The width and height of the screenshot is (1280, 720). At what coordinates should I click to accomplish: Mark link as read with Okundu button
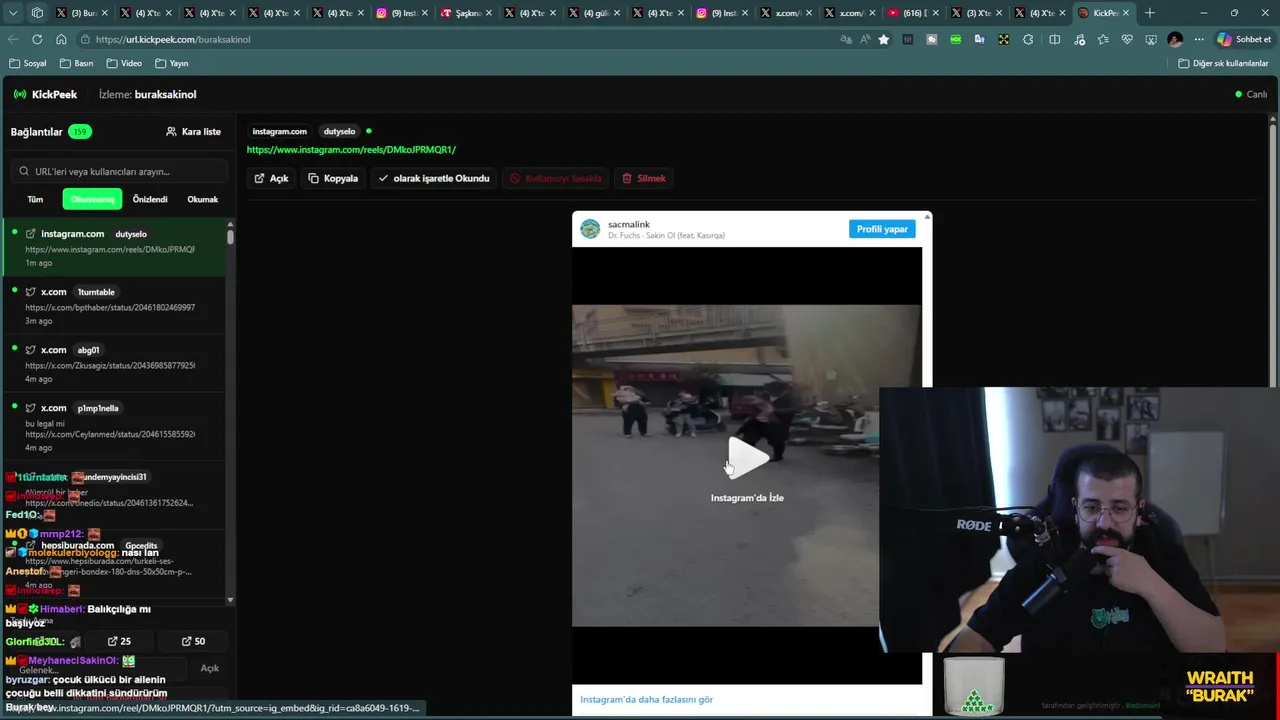[434, 178]
